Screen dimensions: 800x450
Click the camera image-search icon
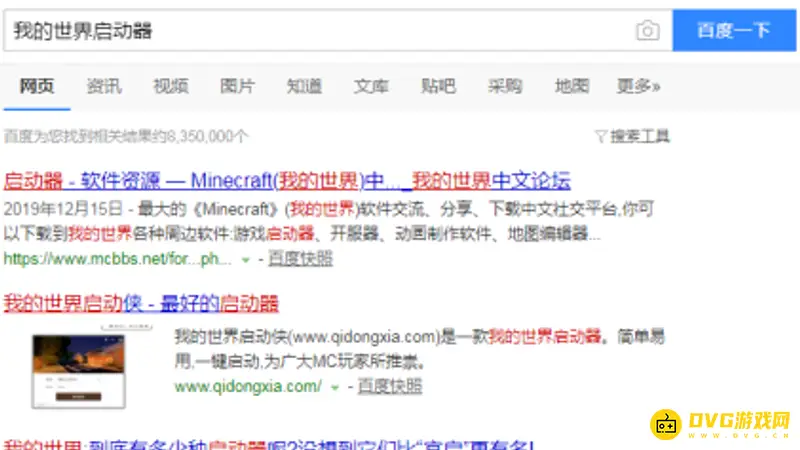[647, 31]
